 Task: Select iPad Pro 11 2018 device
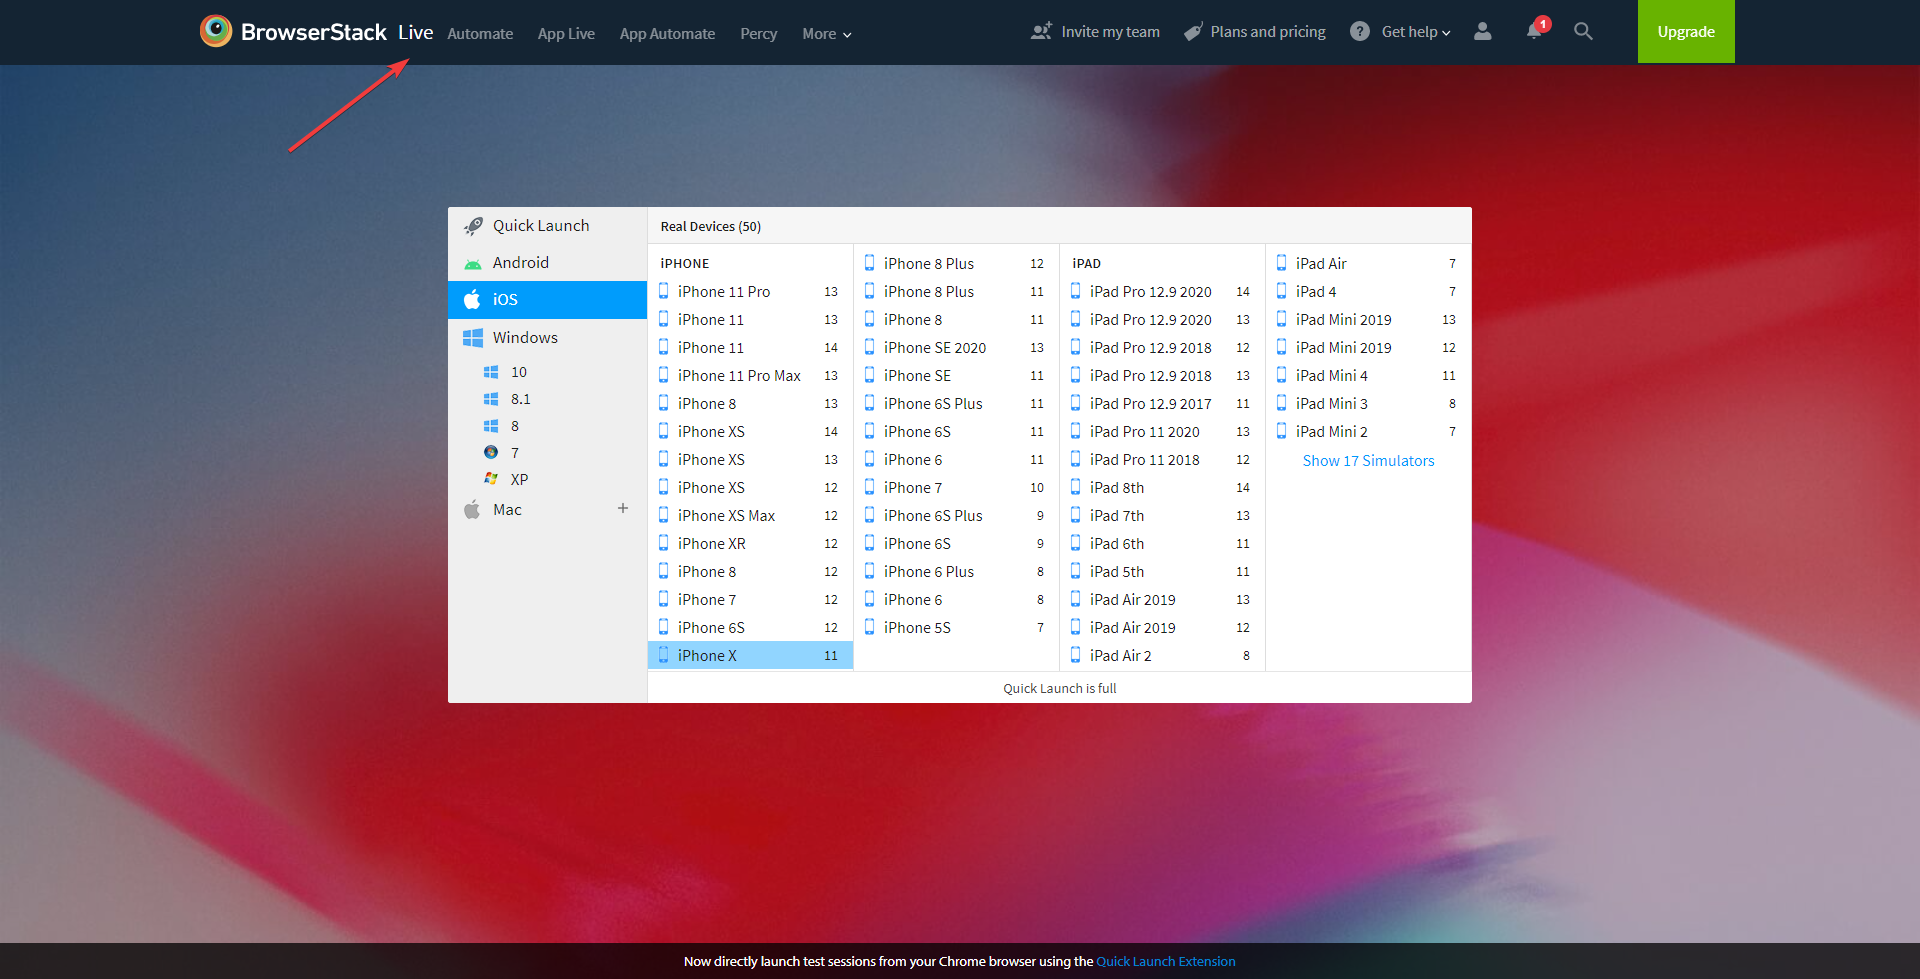(x=1162, y=459)
